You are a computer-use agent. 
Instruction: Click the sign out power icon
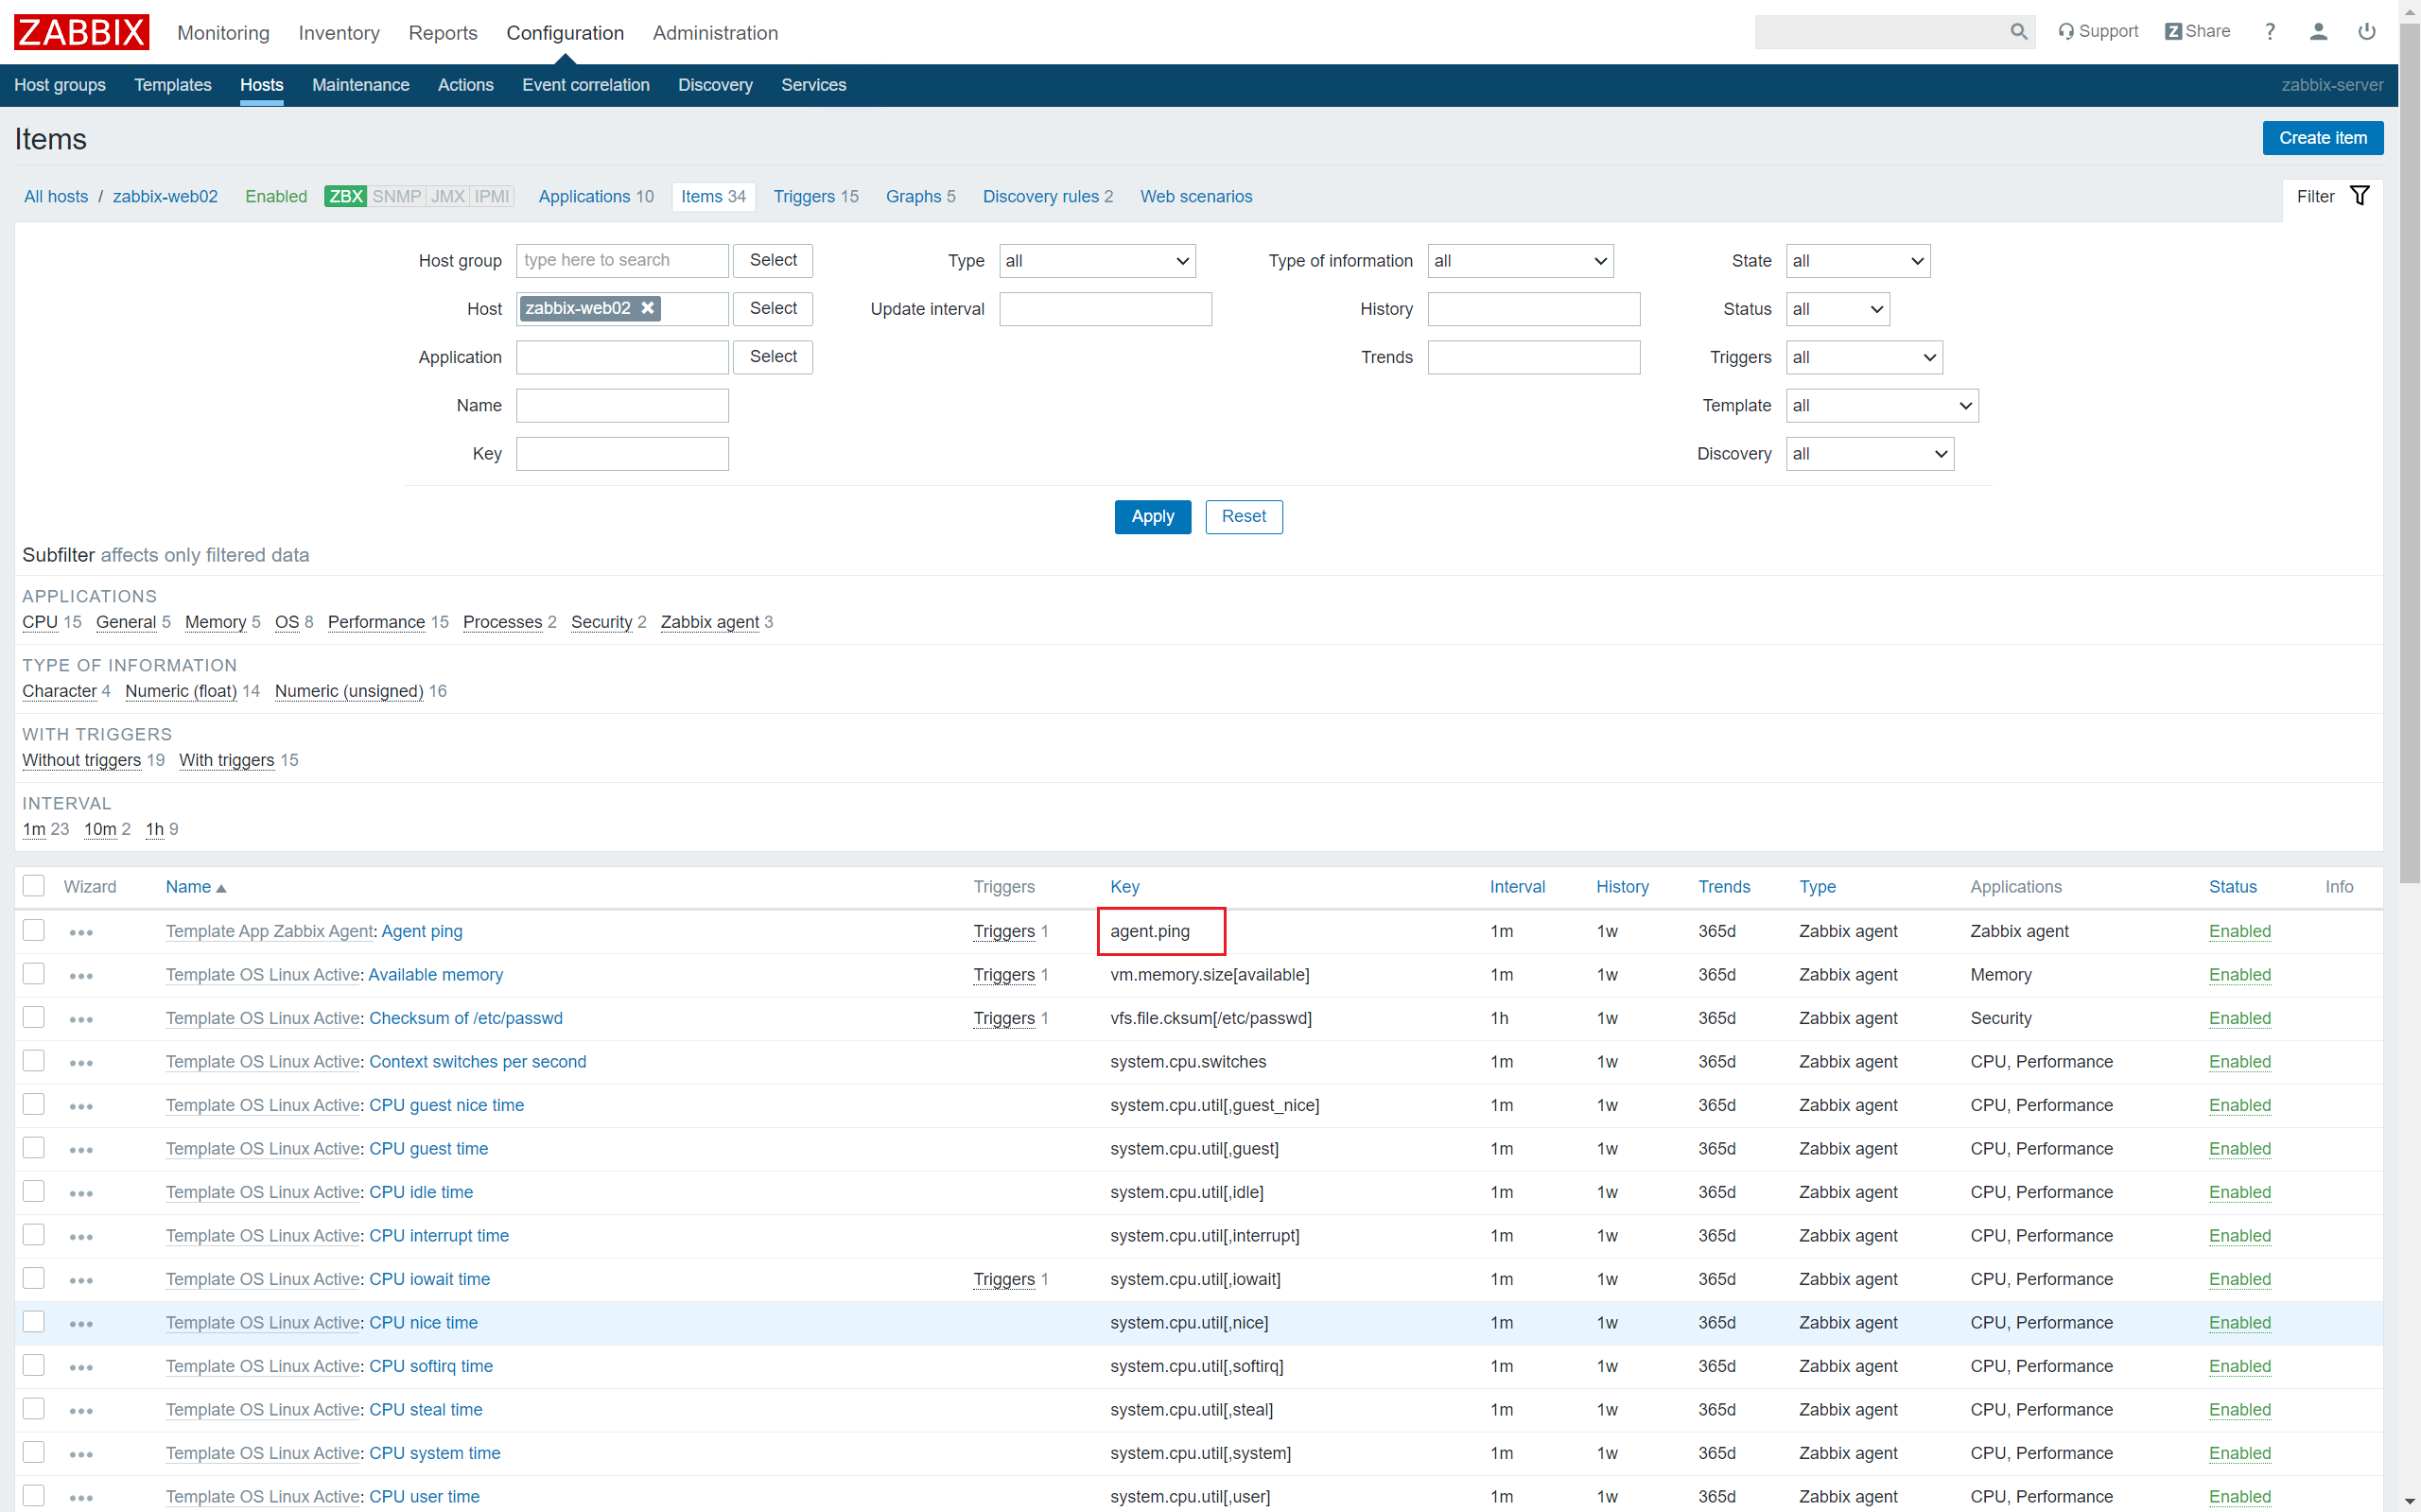coord(2366,32)
